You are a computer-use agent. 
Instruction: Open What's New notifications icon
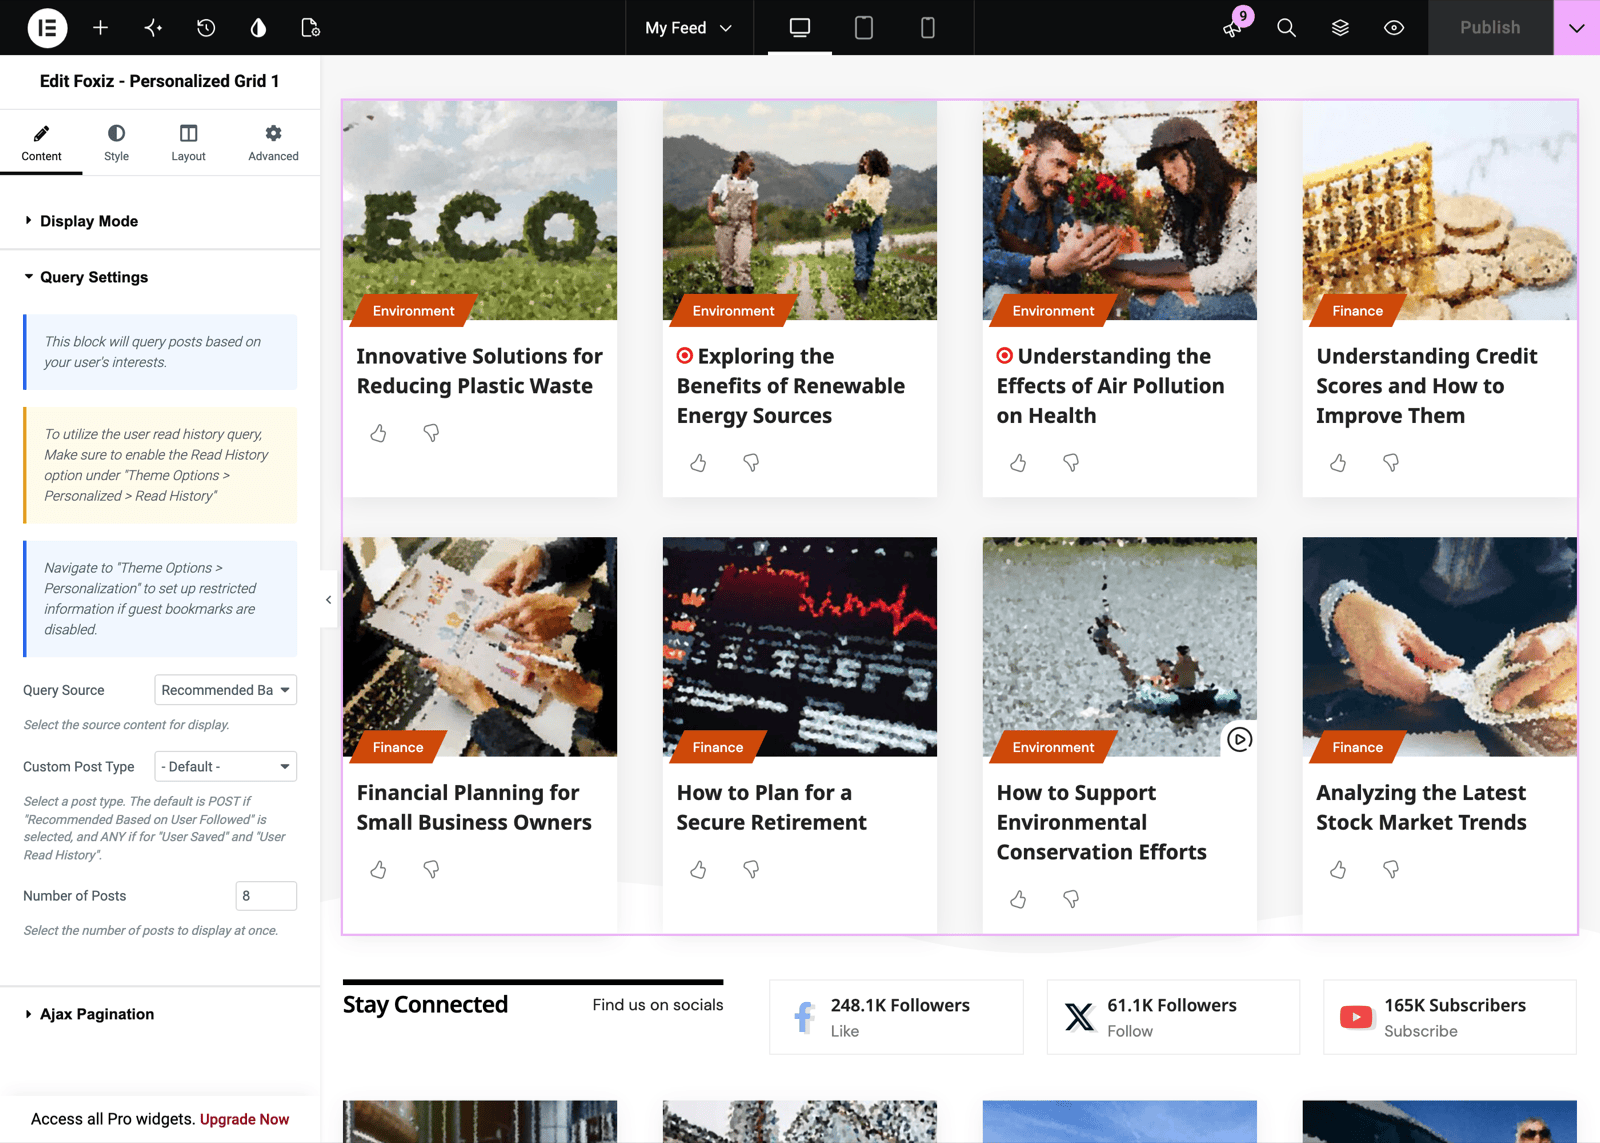pyautogui.click(x=1233, y=27)
